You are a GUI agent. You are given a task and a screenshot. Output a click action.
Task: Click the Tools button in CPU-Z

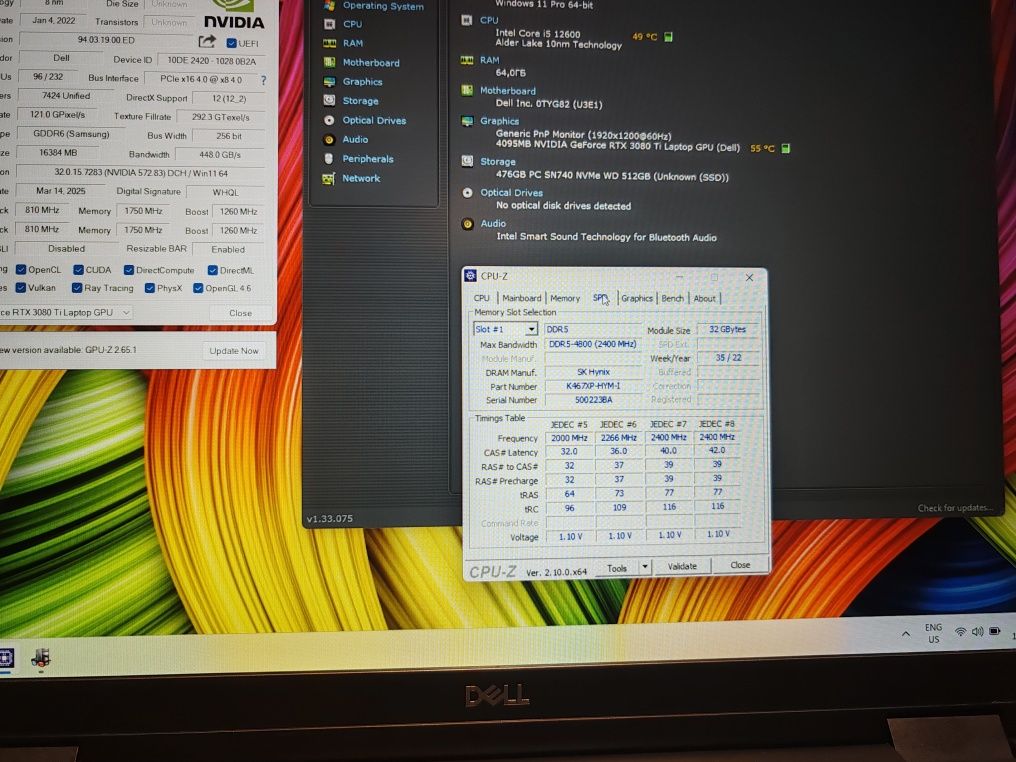(x=617, y=568)
